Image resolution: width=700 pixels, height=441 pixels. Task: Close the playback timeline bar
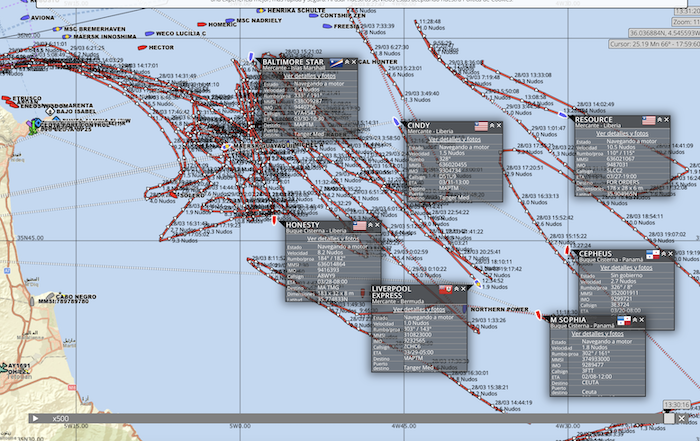682,418
